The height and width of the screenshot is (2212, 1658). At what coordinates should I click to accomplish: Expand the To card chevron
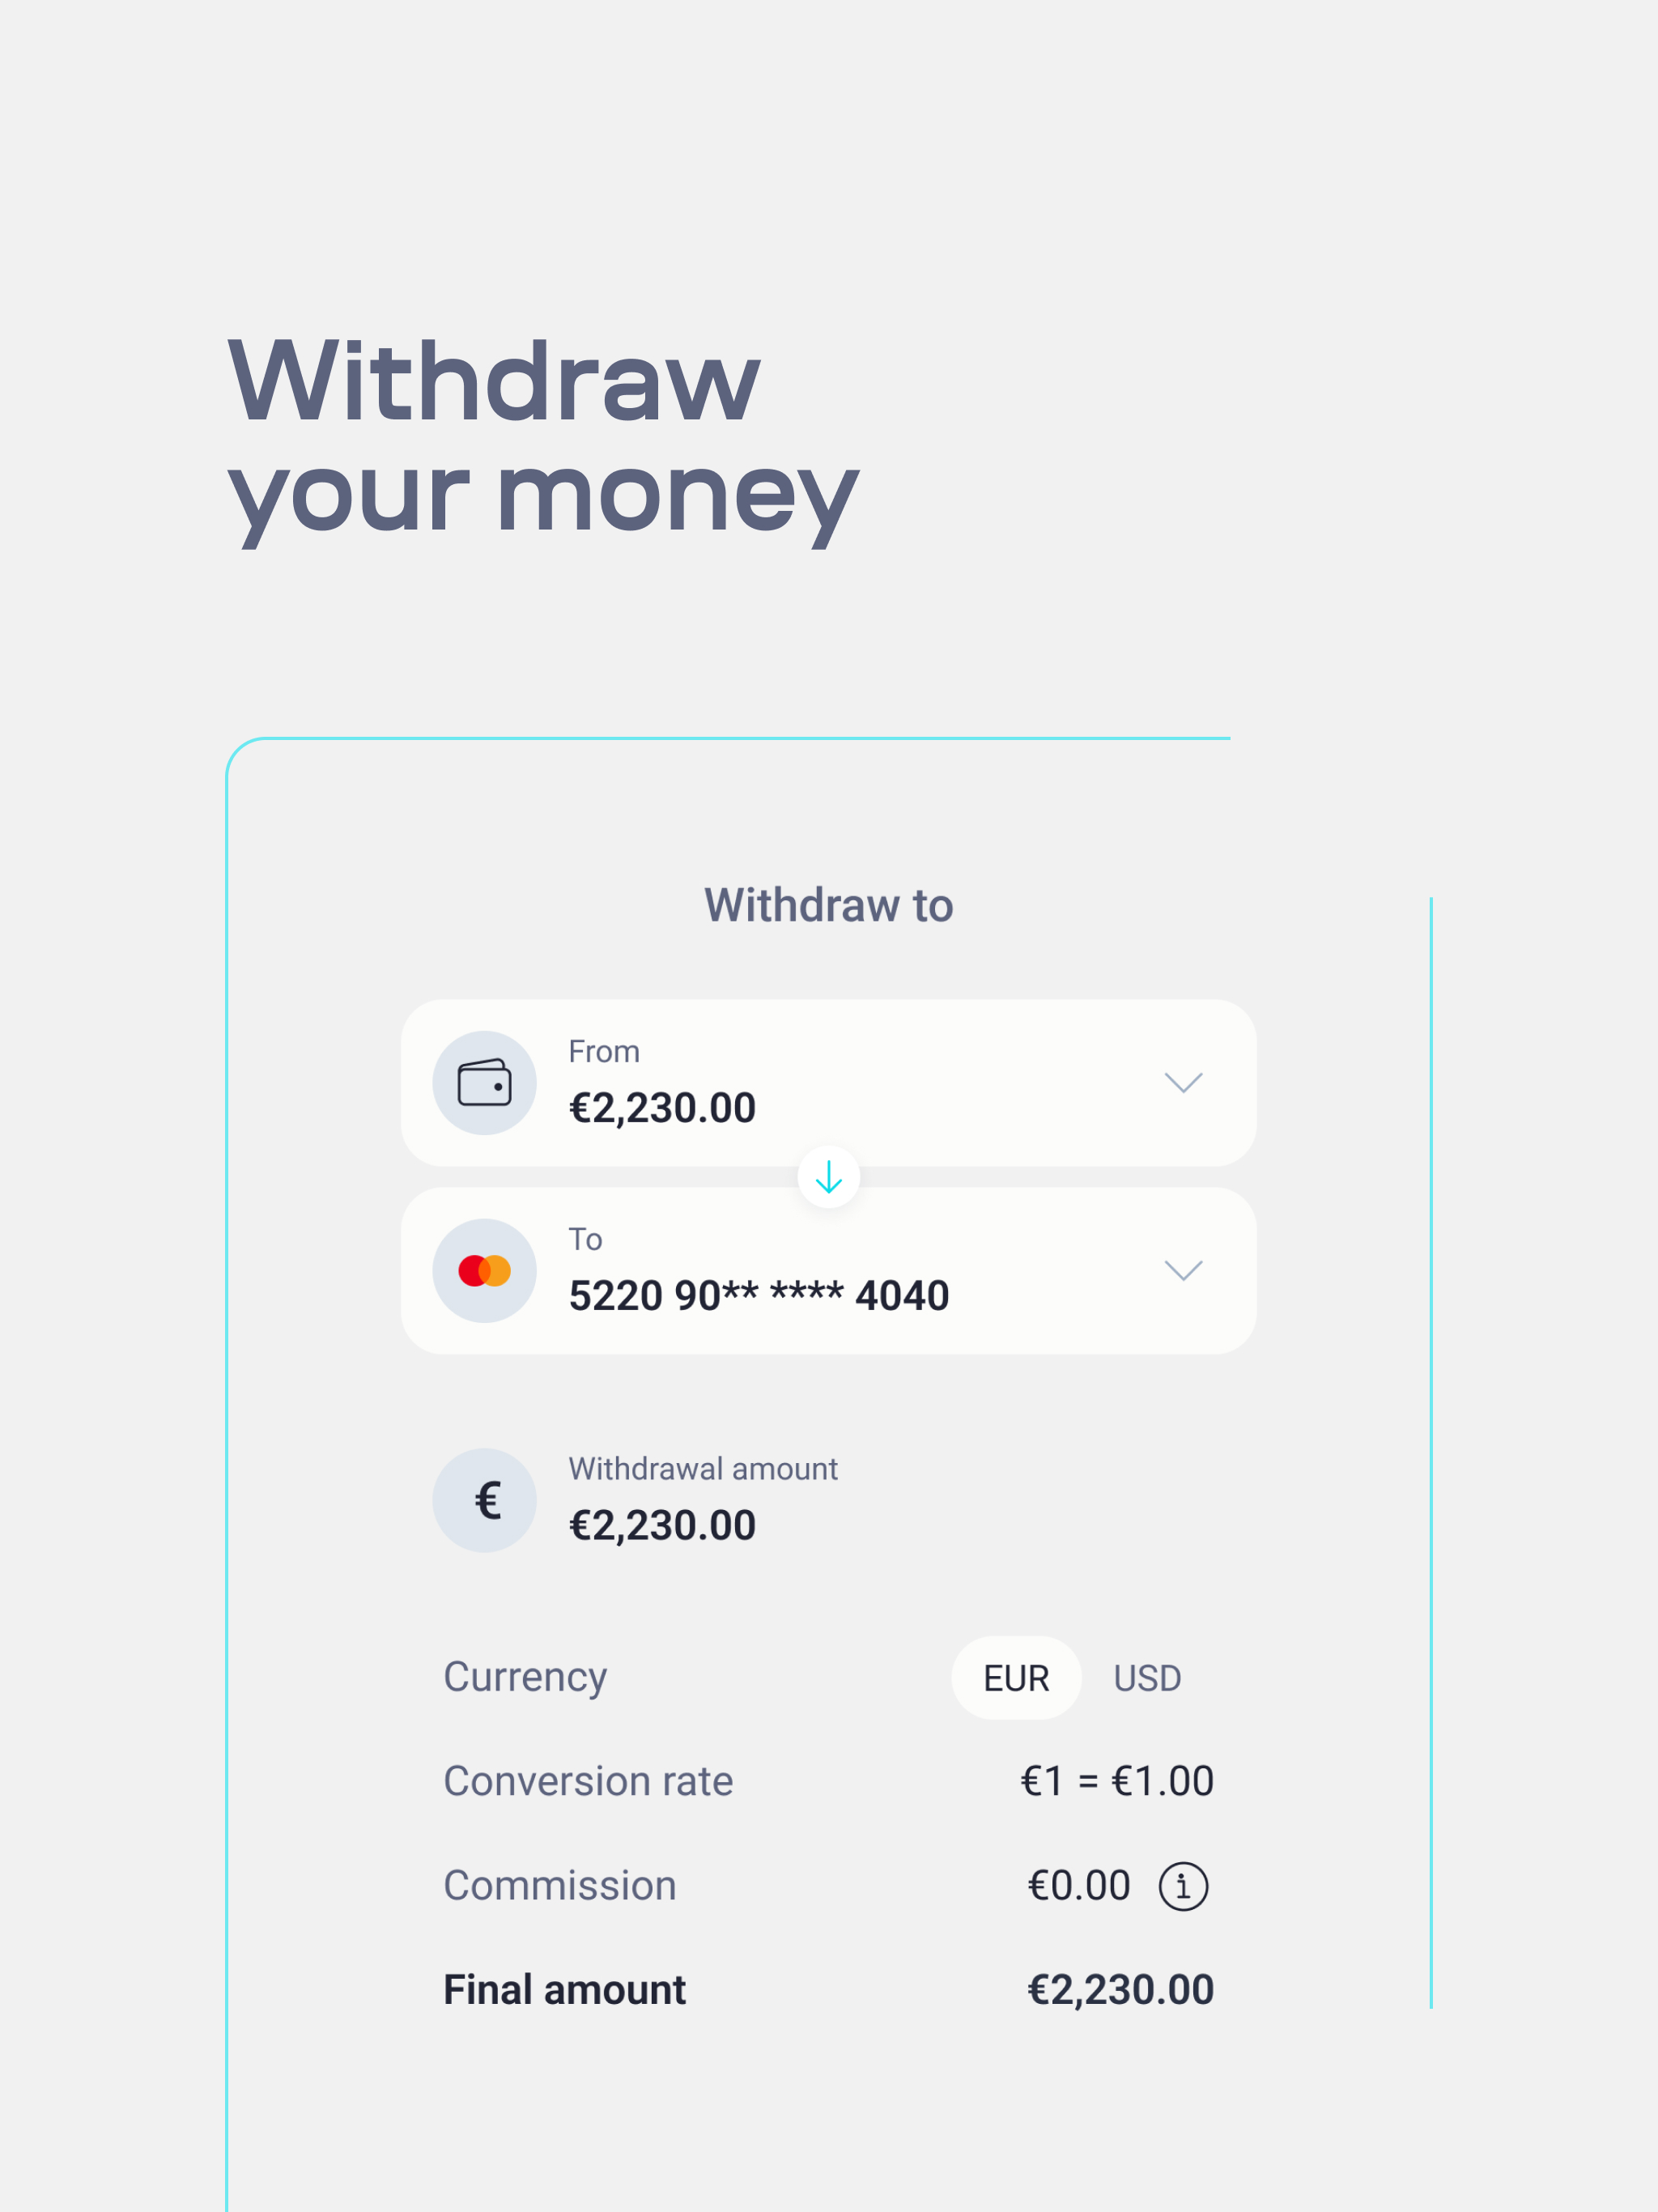click(x=1183, y=1271)
